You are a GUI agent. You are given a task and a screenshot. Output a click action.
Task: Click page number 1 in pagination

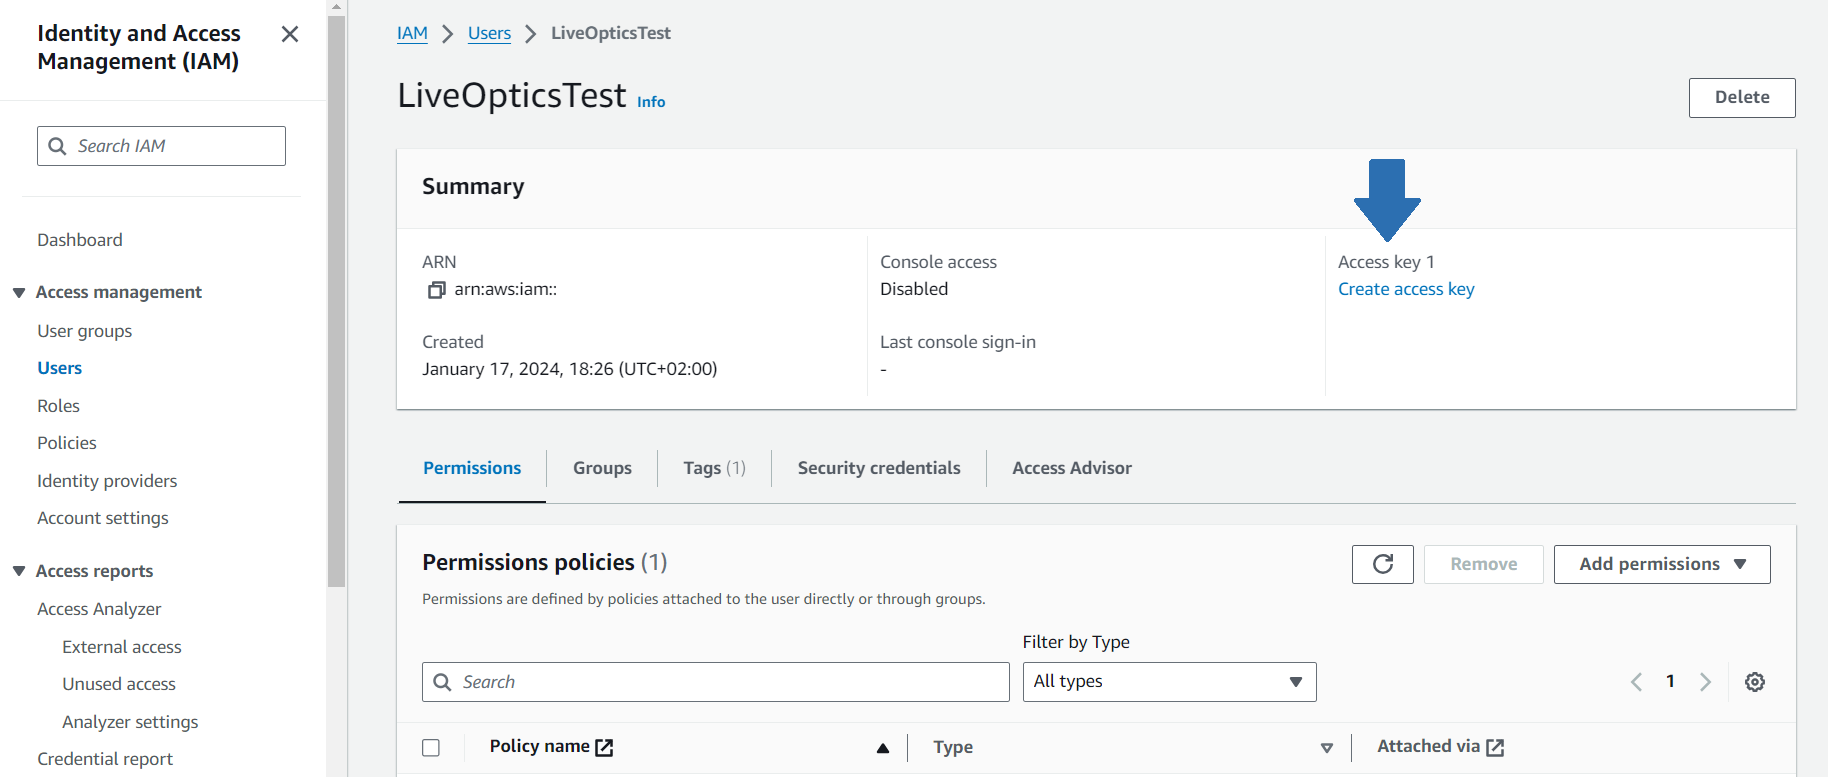[1670, 681]
